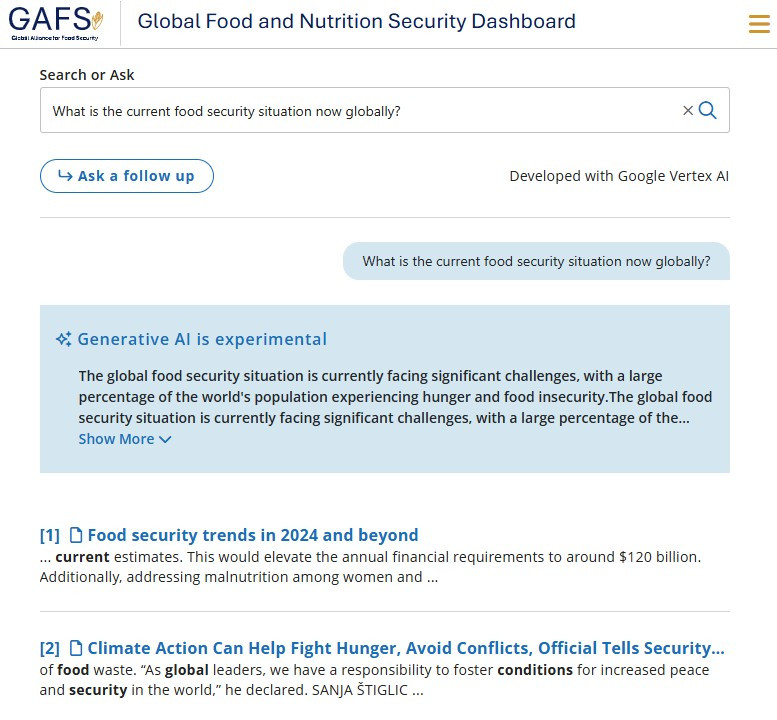Viewport: 777px width, 720px height.
Task: Click the Generative AI sparkle icon
Action: [x=63, y=339]
